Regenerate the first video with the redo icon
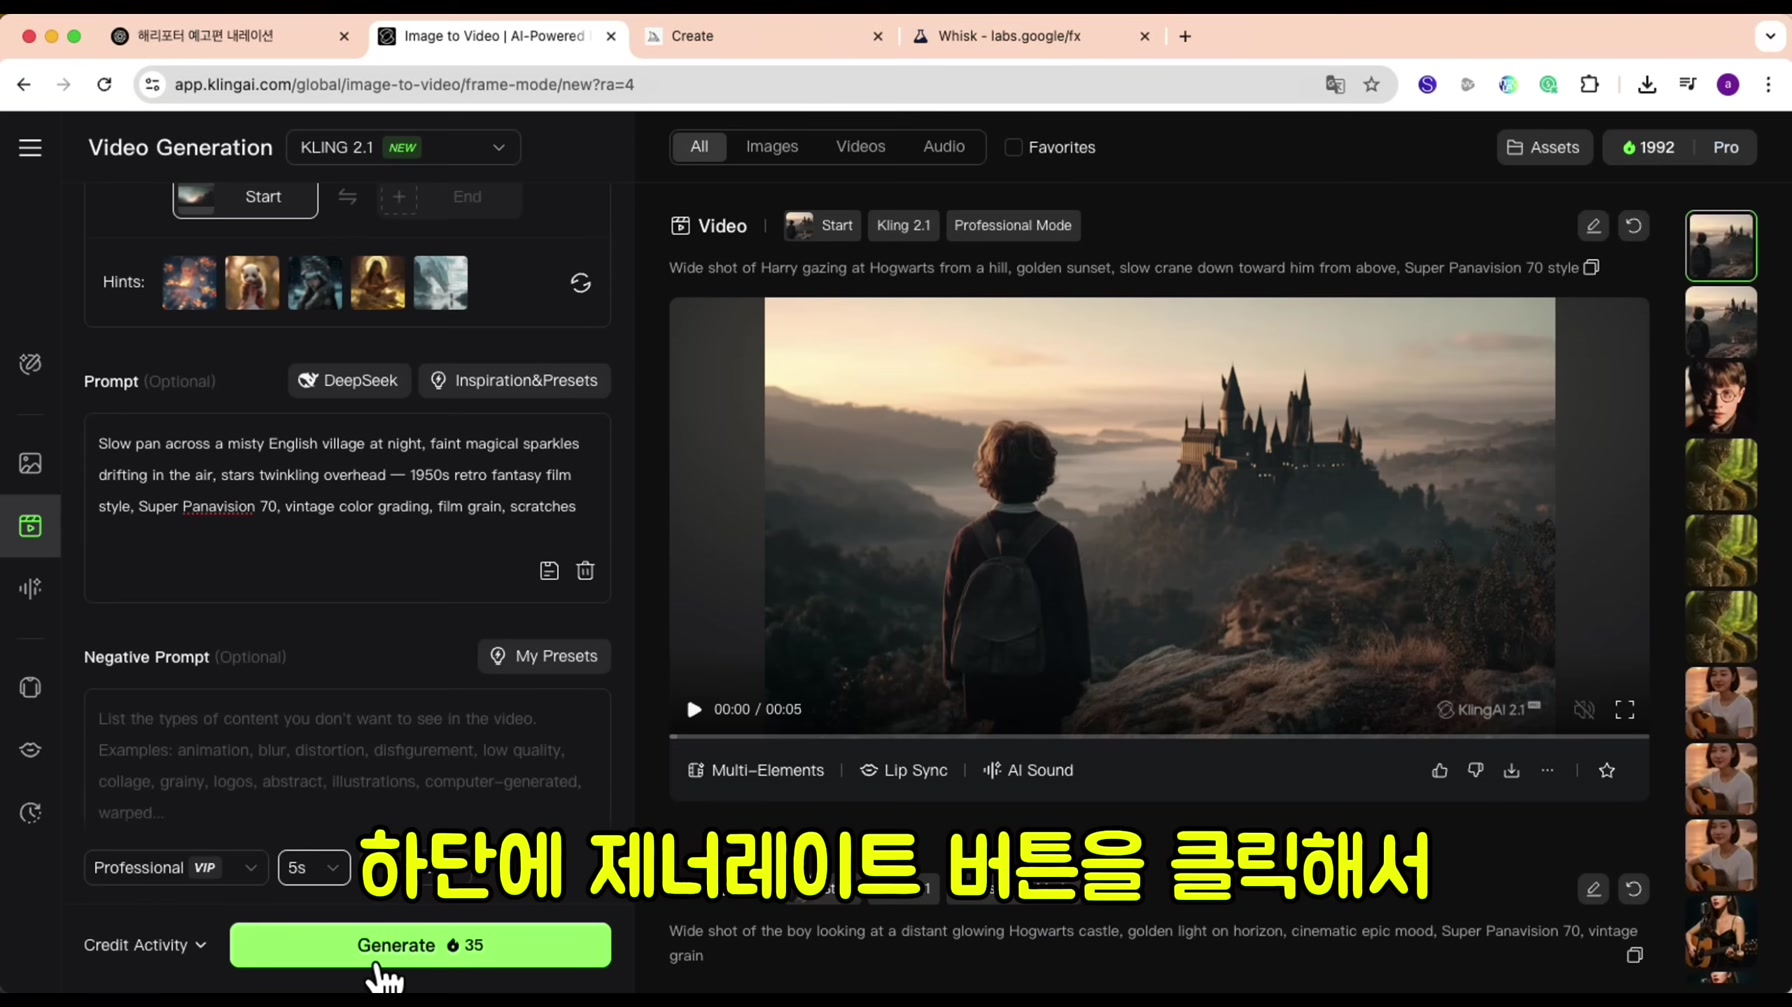This screenshot has width=1792, height=1007. point(1633,226)
